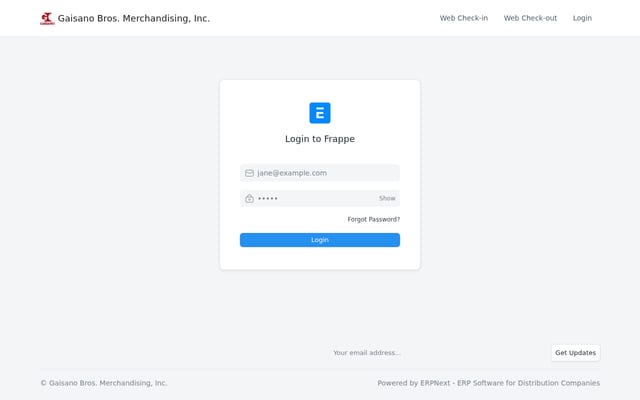This screenshot has height=400, width=640.
Task: Toggle Show password visibility
Action: (387, 198)
